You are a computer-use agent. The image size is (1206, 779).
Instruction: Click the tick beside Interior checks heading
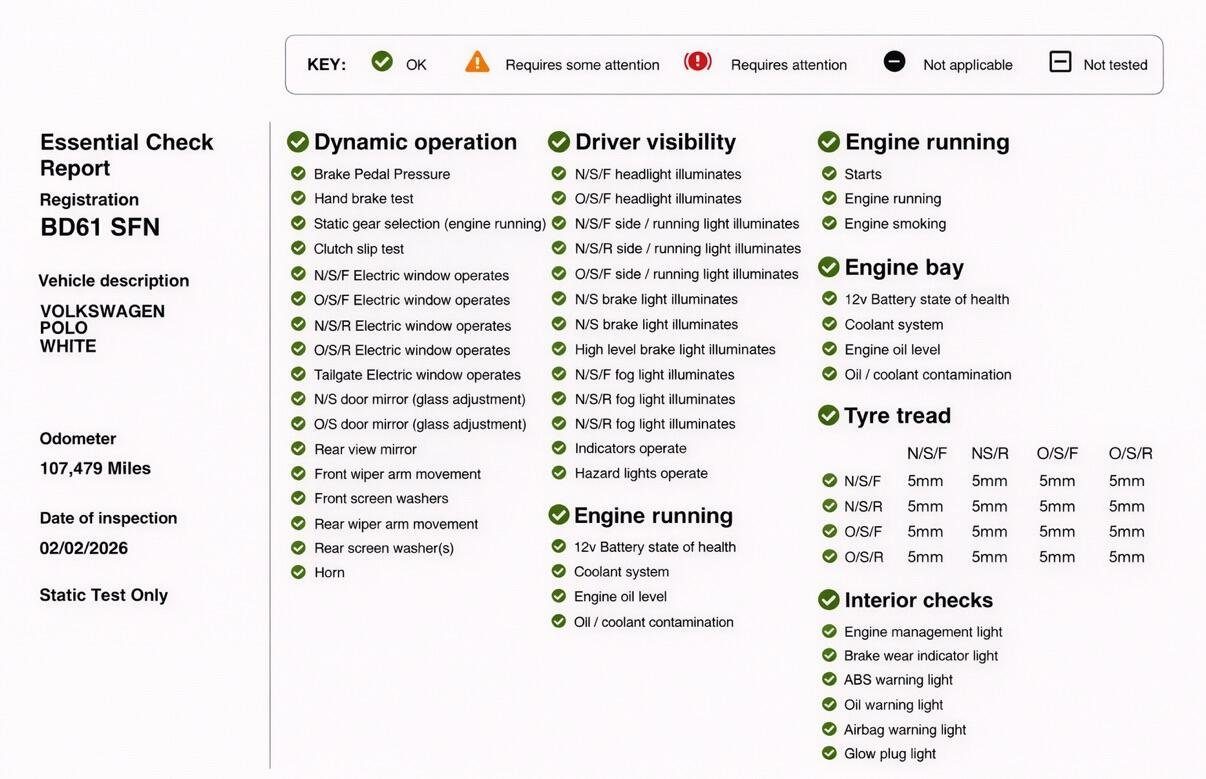click(x=828, y=600)
